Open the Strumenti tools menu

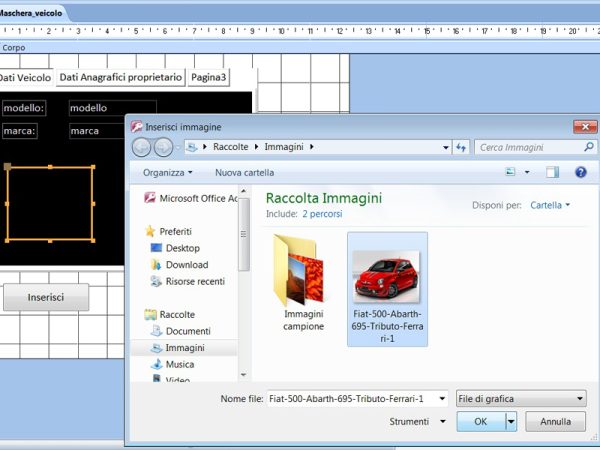414,422
